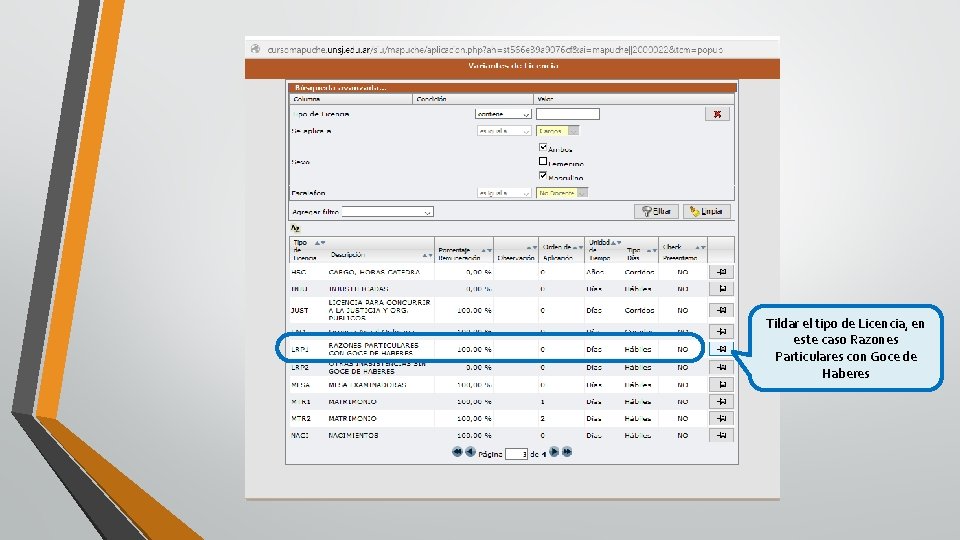Go to next page of results
The height and width of the screenshot is (540, 960).
coord(554,452)
